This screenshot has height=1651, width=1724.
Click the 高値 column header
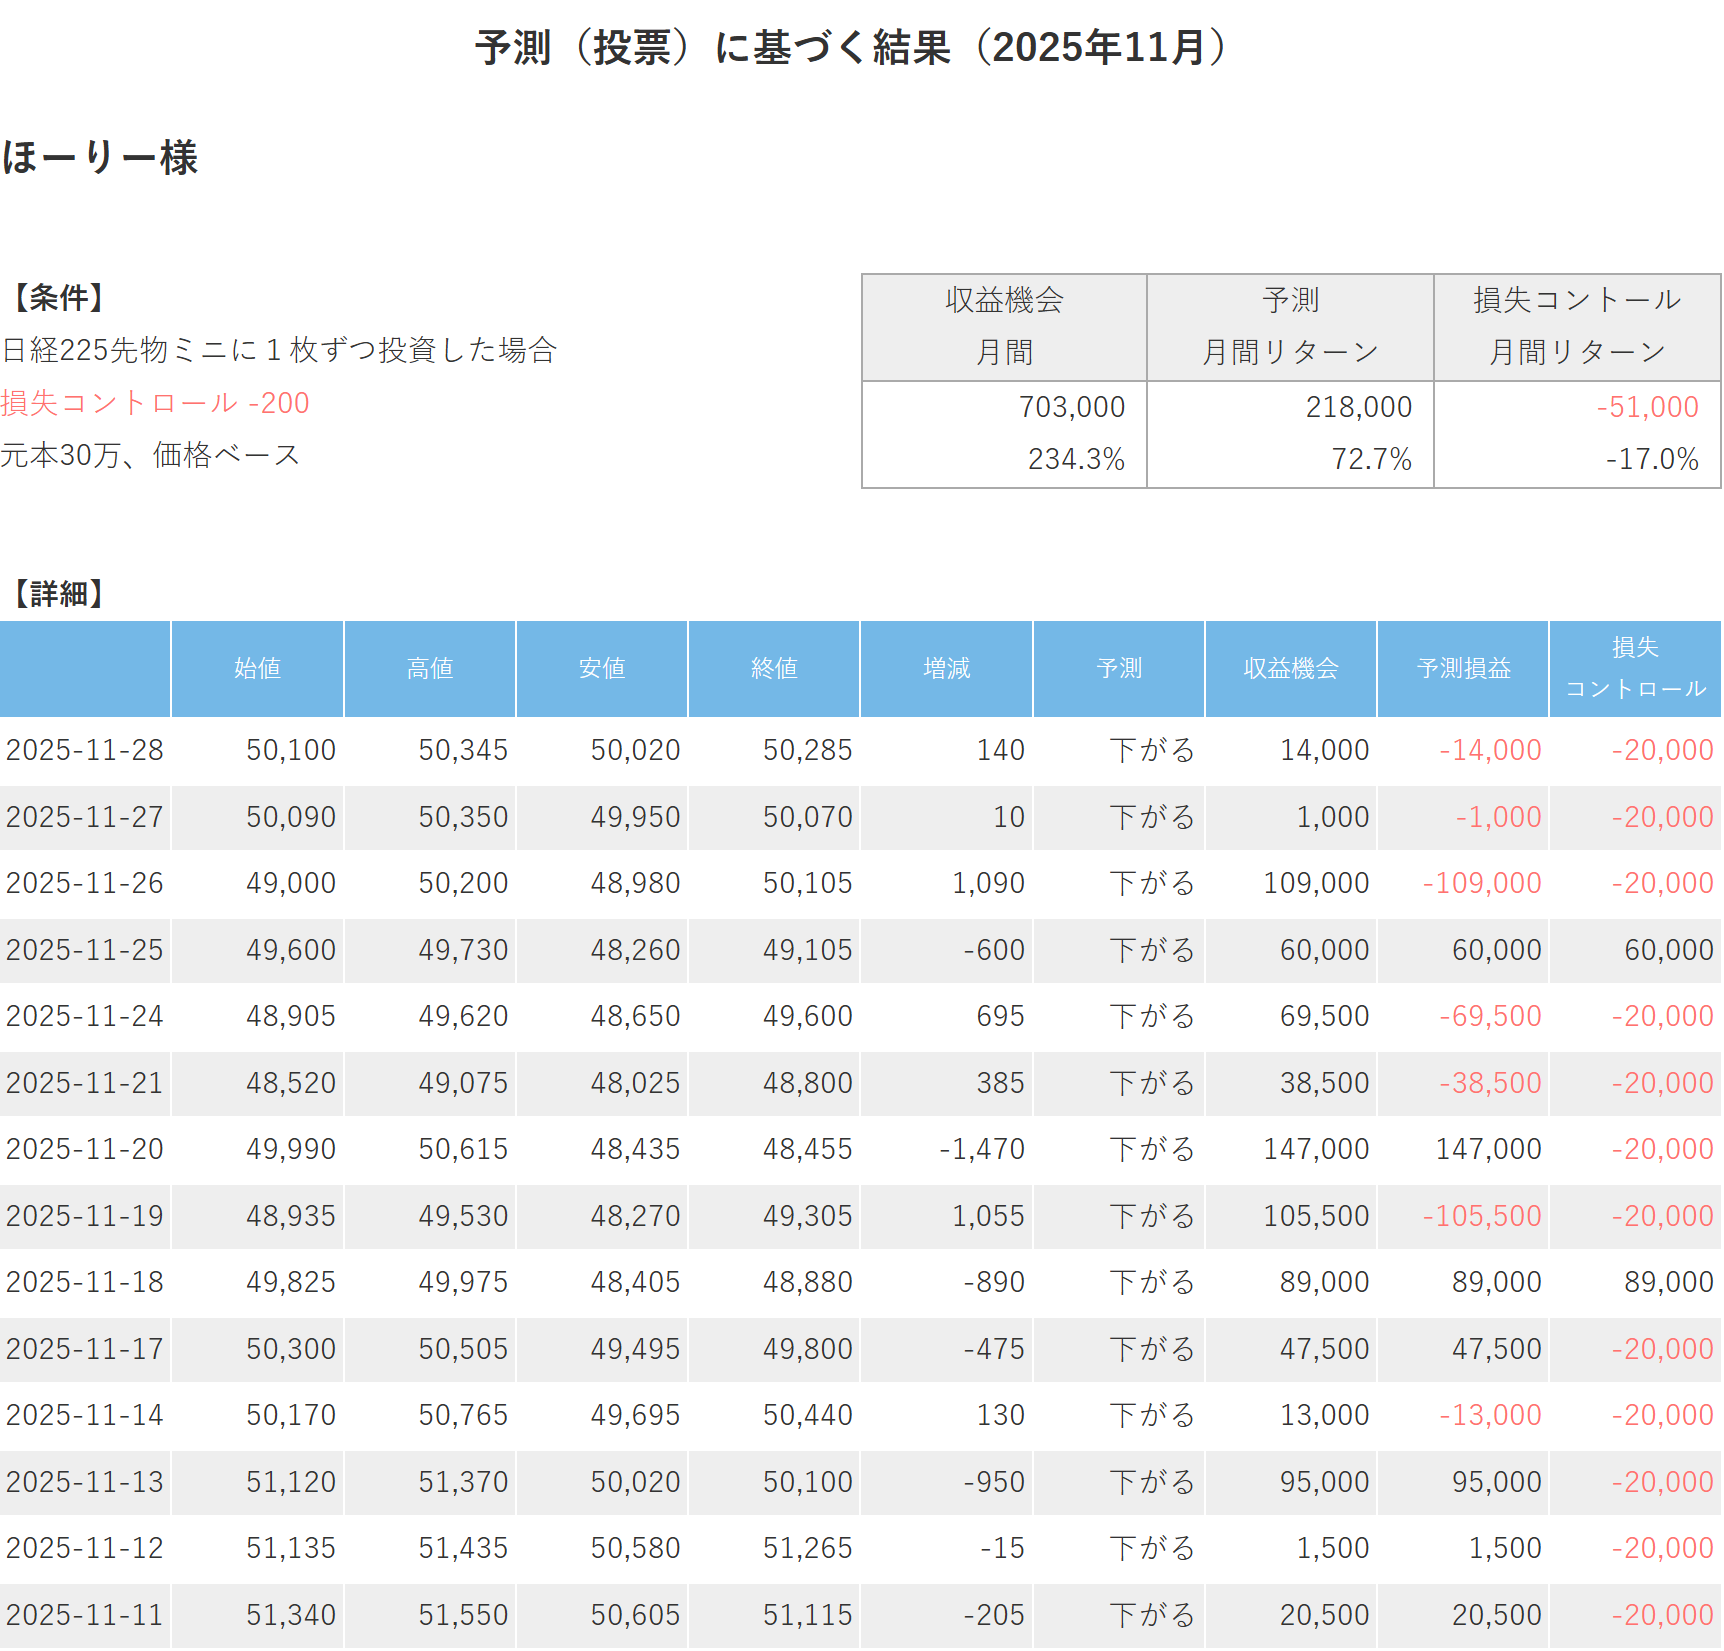point(430,668)
